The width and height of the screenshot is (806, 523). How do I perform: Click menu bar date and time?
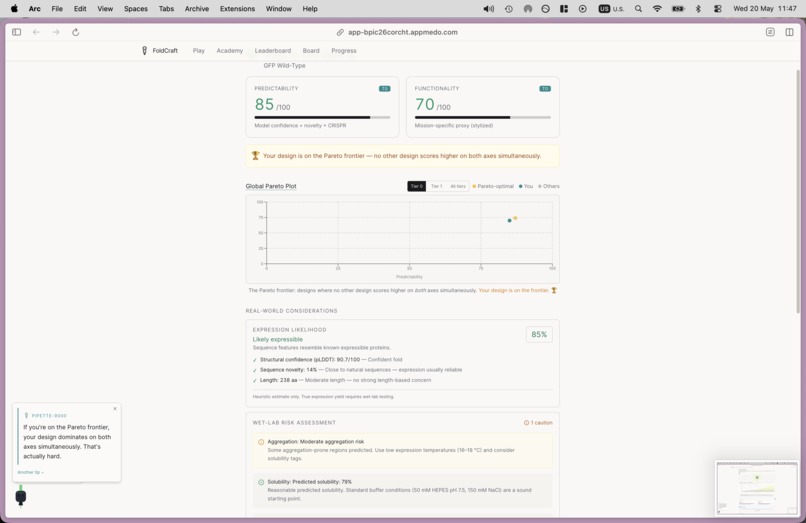(x=765, y=9)
